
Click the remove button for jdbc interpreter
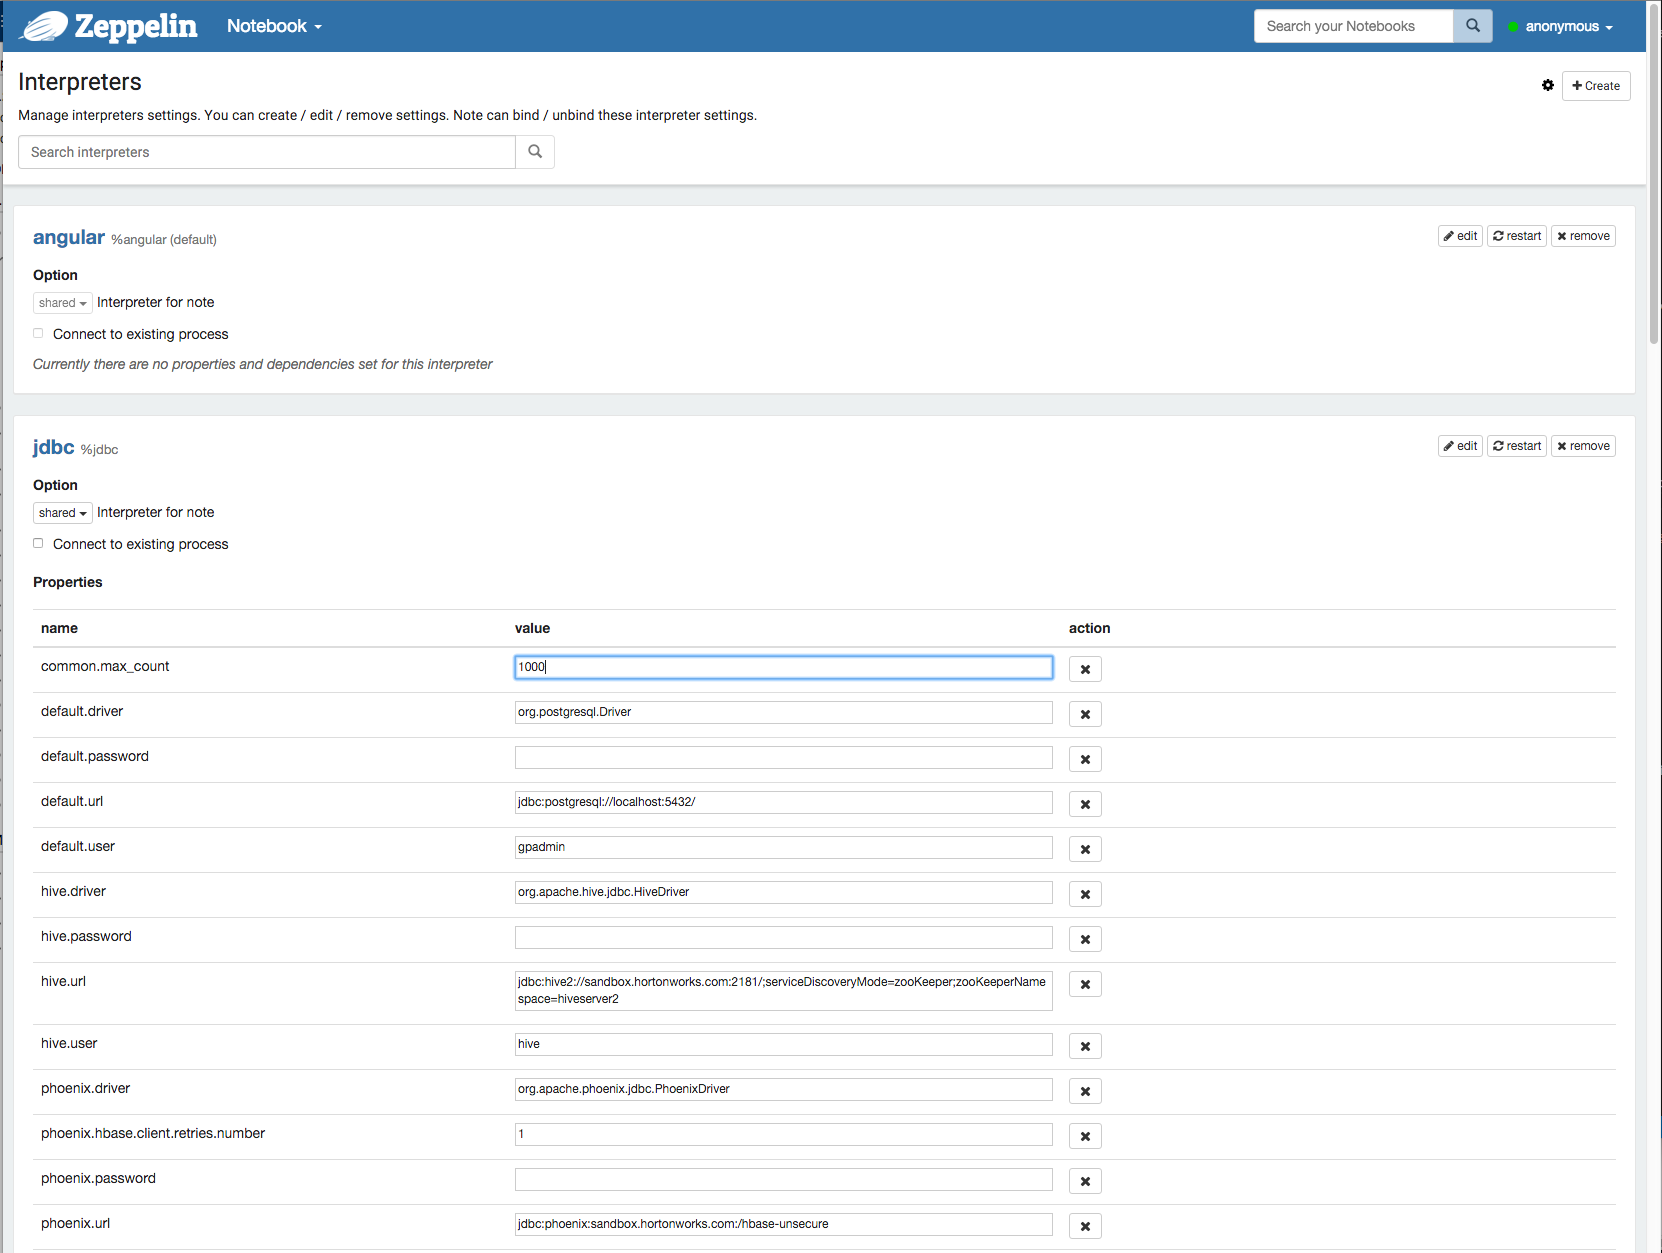click(1583, 446)
